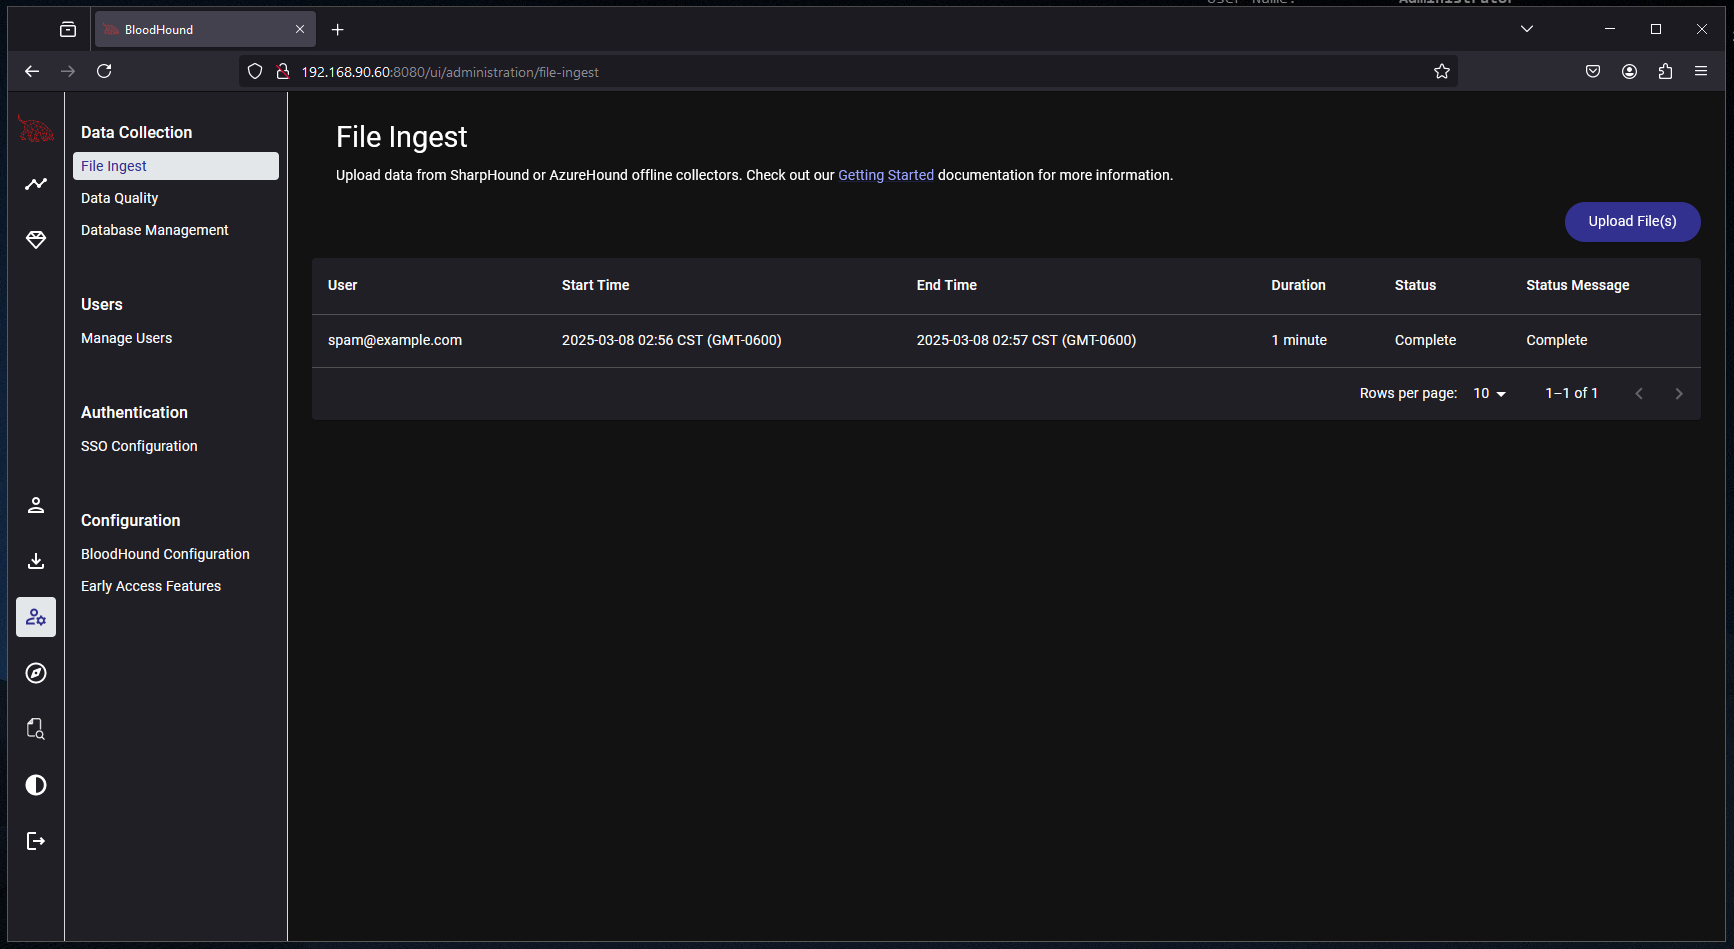
Task: Click the URL address bar
Action: point(848,72)
